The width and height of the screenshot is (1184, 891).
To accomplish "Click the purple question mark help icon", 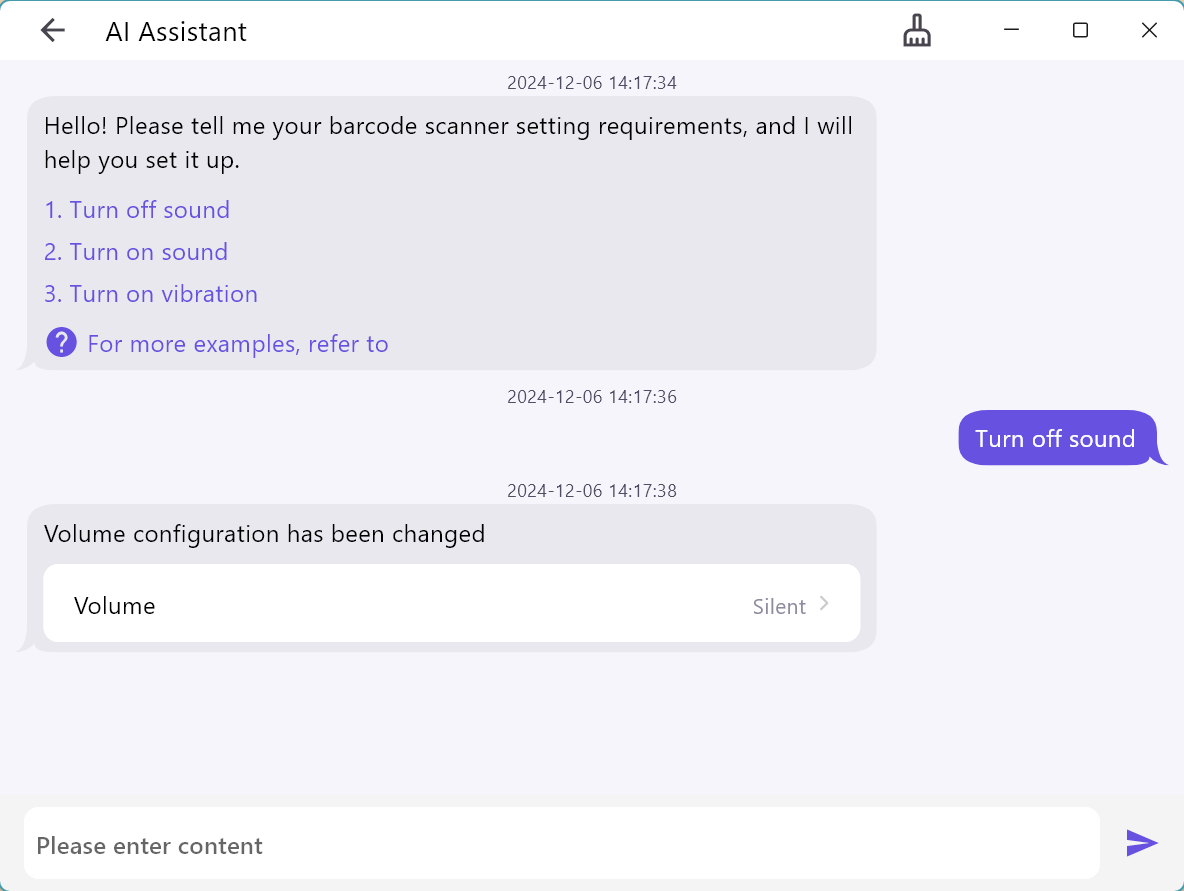I will pos(61,343).
